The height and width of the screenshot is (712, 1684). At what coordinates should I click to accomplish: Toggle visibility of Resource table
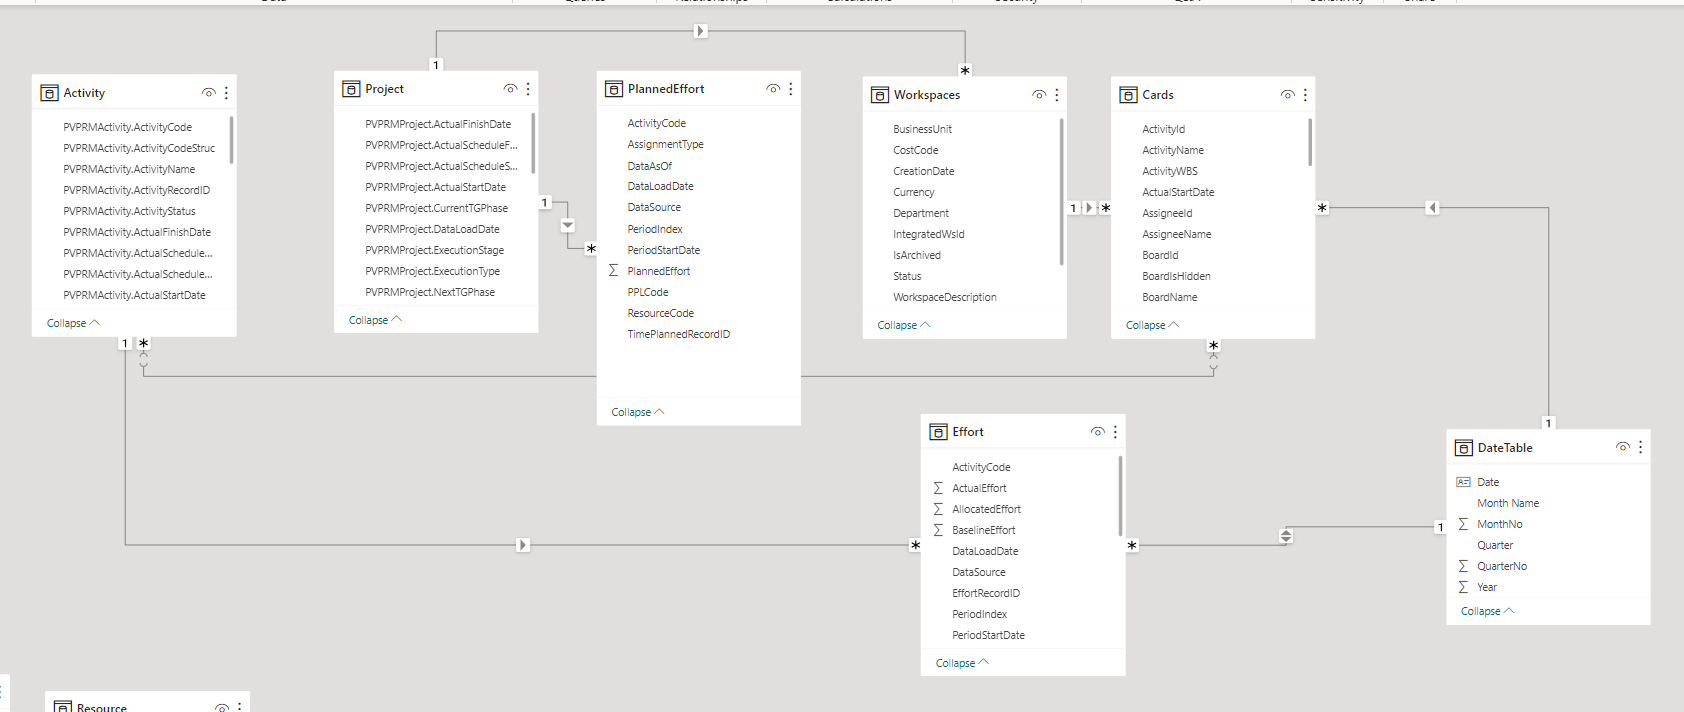click(x=222, y=707)
